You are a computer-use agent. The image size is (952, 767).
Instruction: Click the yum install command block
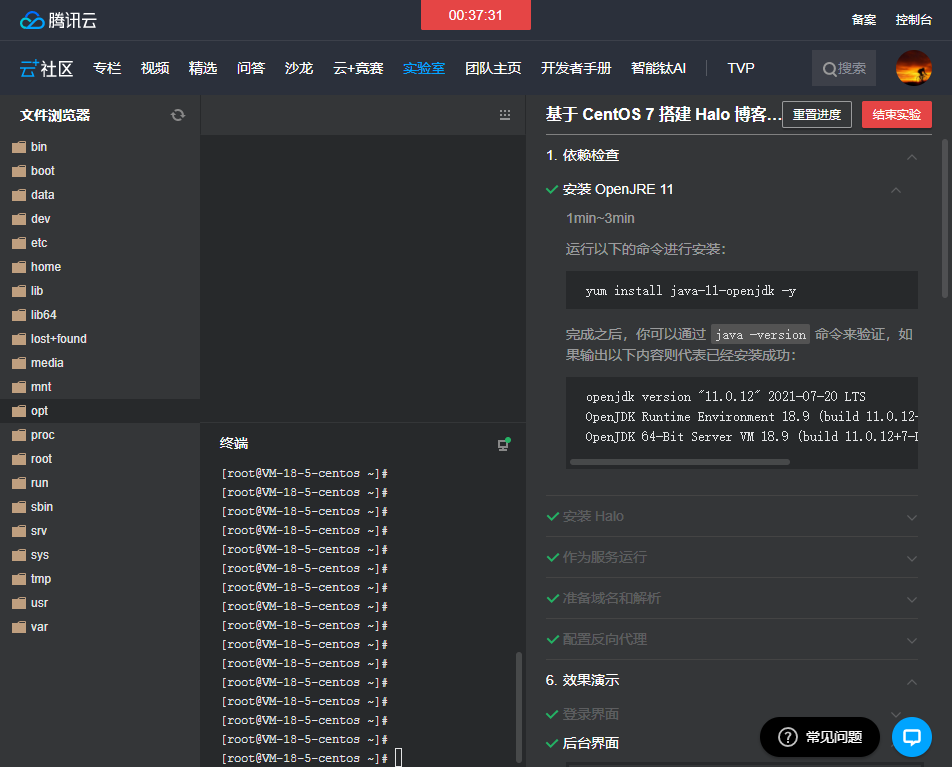(741, 290)
